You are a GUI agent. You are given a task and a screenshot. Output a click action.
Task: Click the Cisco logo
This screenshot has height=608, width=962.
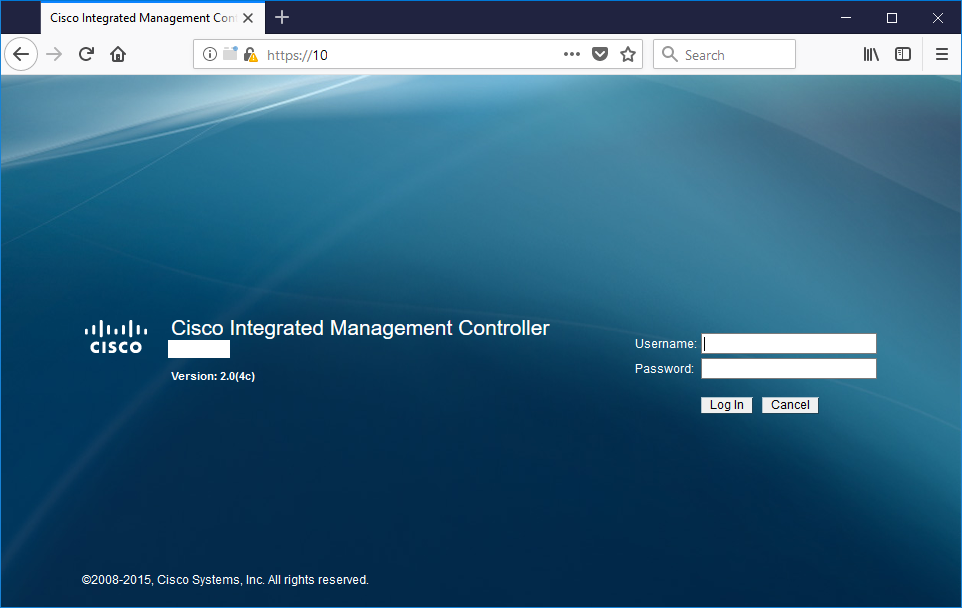click(116, 337)
